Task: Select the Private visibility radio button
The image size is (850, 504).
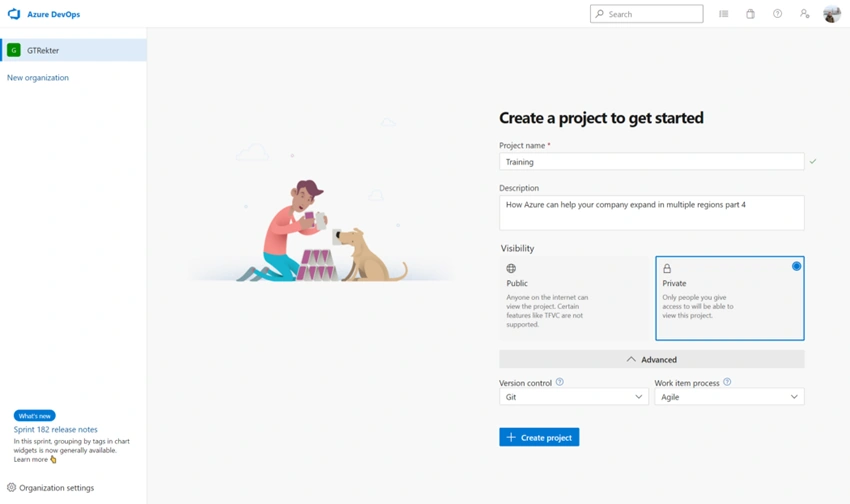Action: point(796,266)
